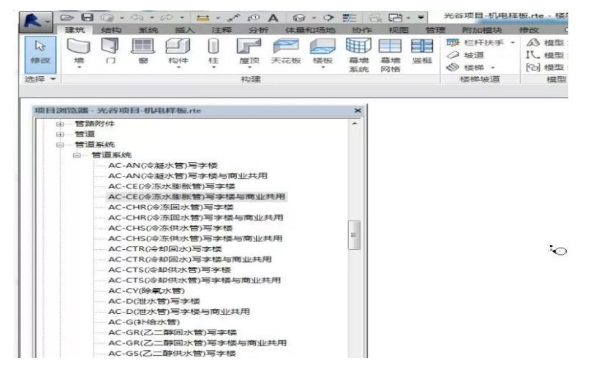605x374 pixels.
Task: Open the default 3D view icon
Action: [x=299, y=18]
